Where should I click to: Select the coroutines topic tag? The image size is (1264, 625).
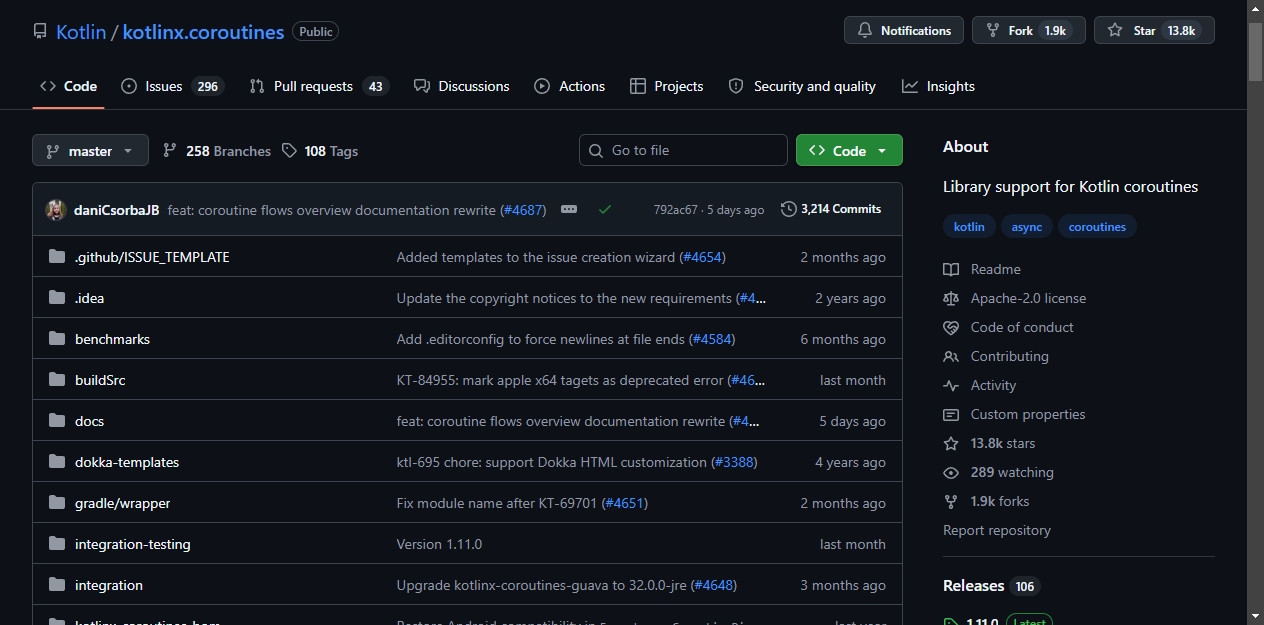(x=1097, y=227)
